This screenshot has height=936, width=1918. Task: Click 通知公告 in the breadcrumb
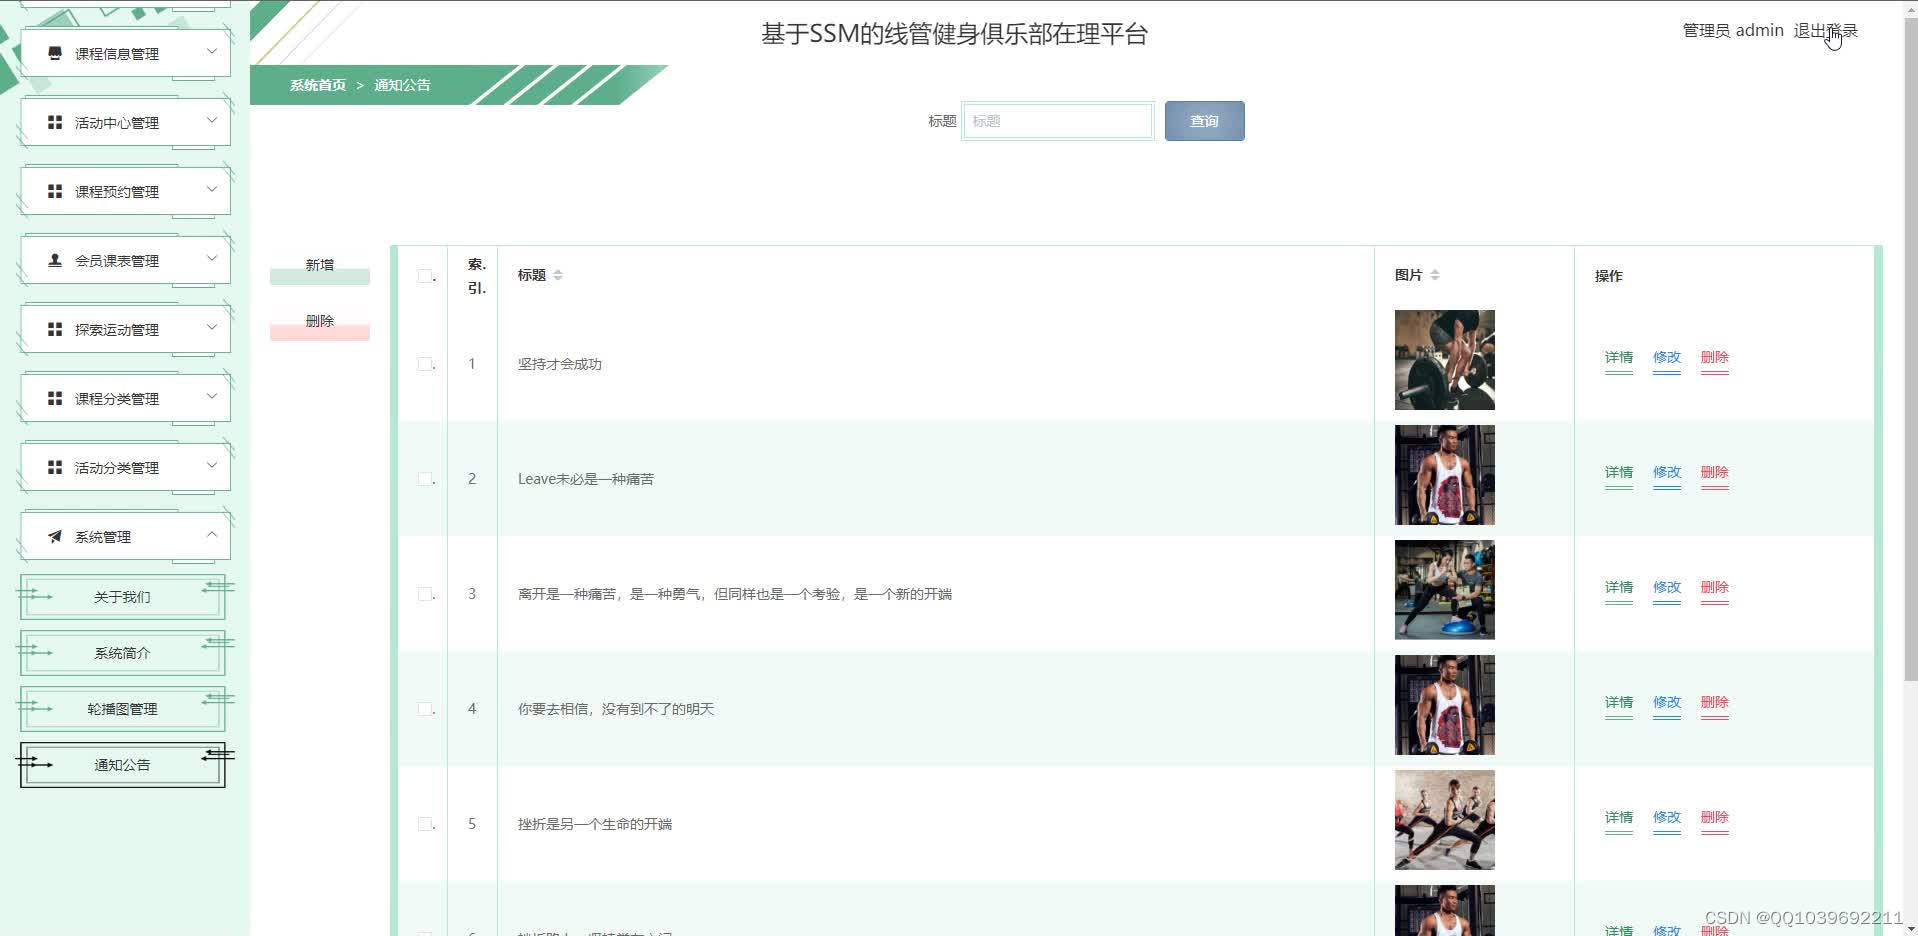pos(402,85)
